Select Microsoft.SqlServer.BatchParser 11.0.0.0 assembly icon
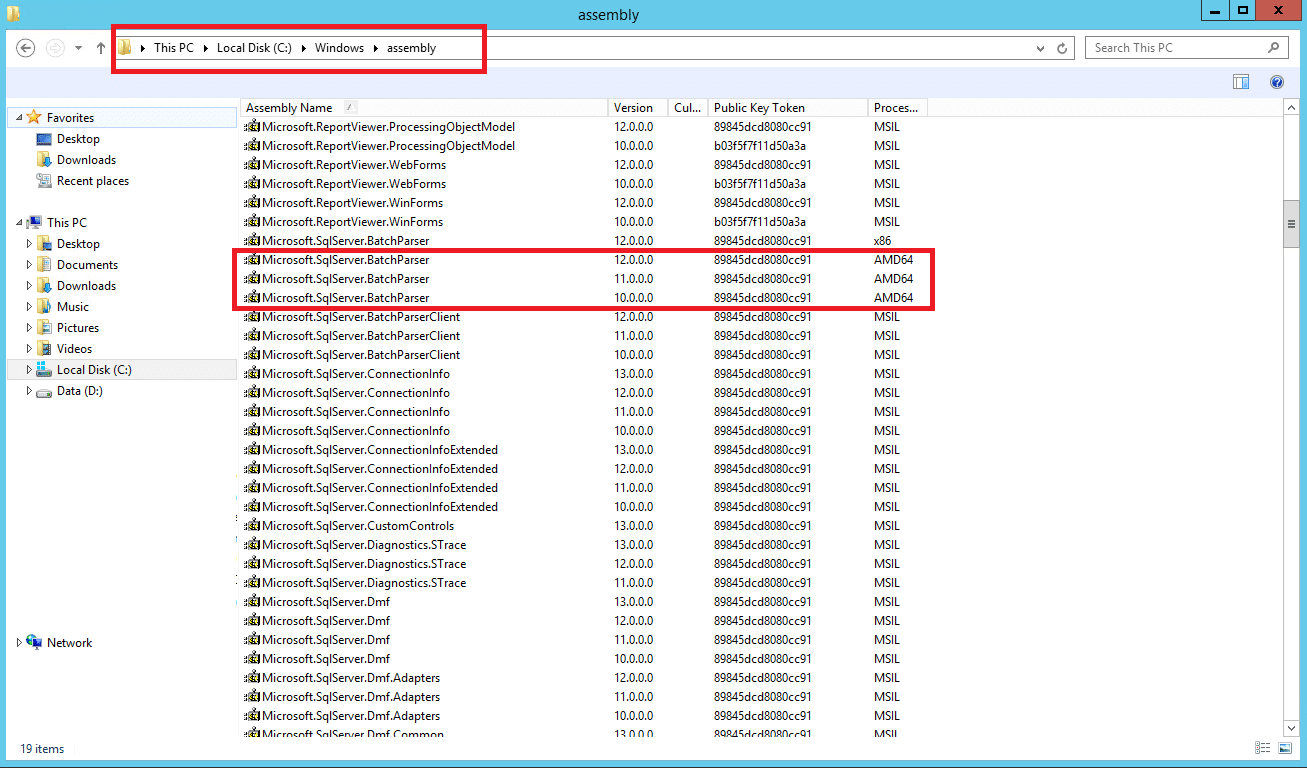 pyautogui.click(x=252, y=279)
